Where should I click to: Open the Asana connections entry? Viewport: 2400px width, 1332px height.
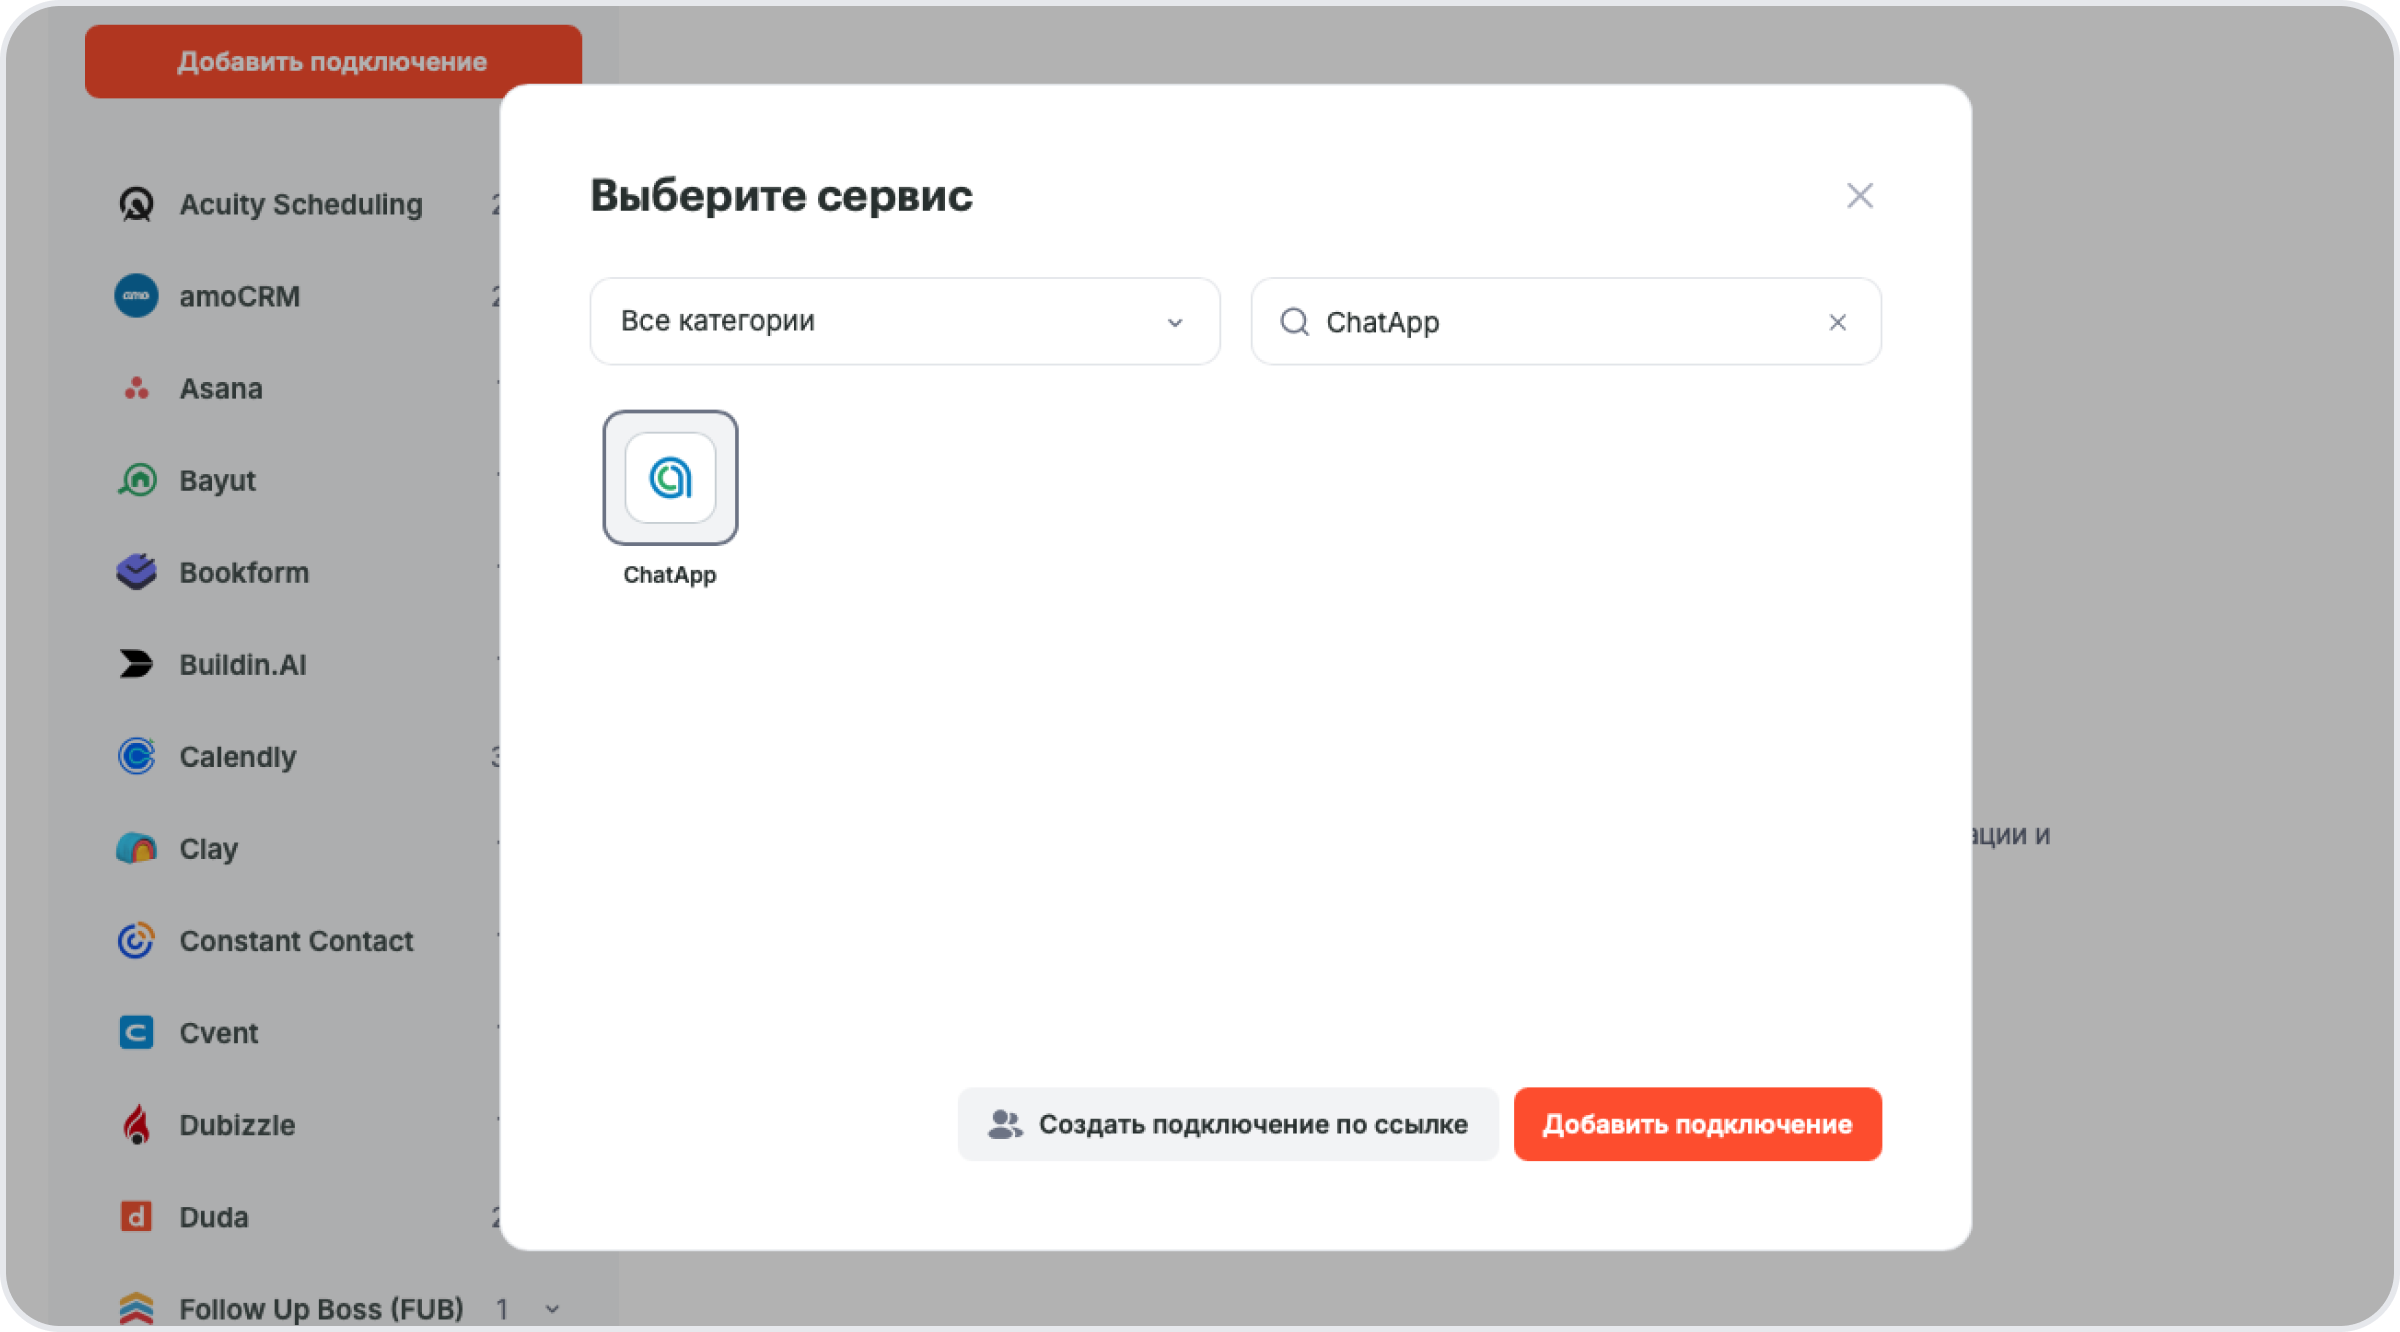click(221, 388)
